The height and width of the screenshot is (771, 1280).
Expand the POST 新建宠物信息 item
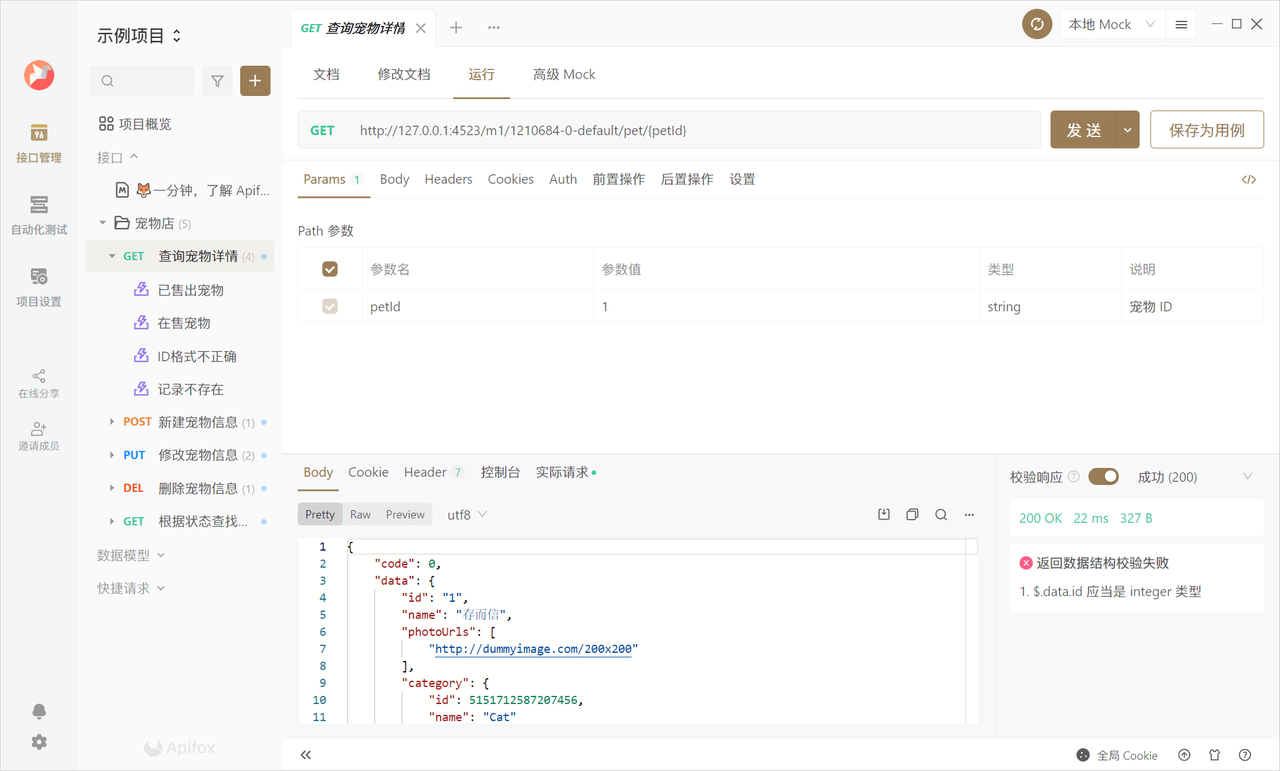coord(112,422)
